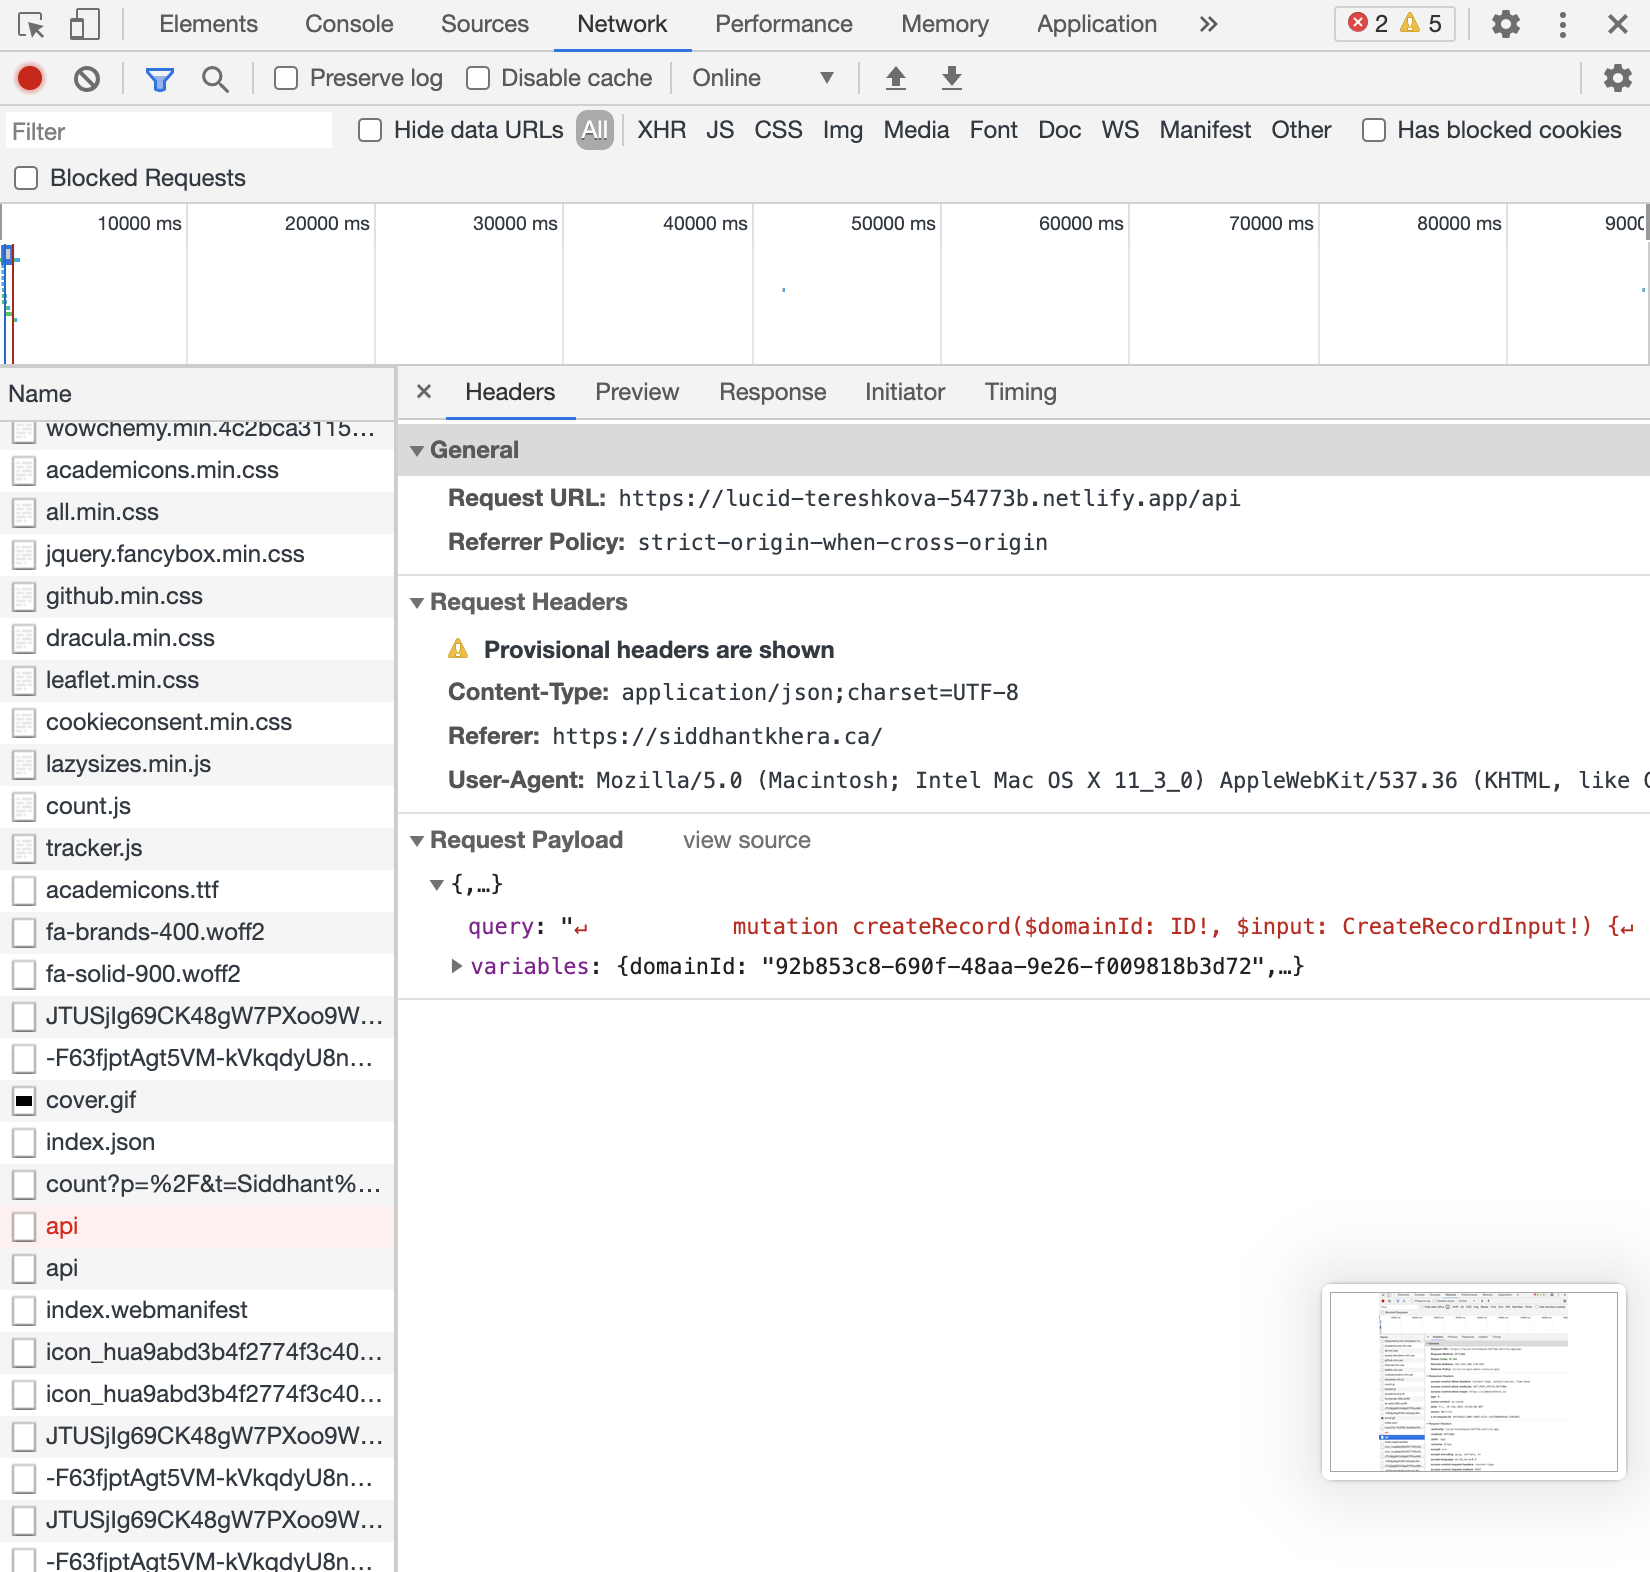Import HAR file
Screen dimensions: 1650x1572
tap(896, 78)
